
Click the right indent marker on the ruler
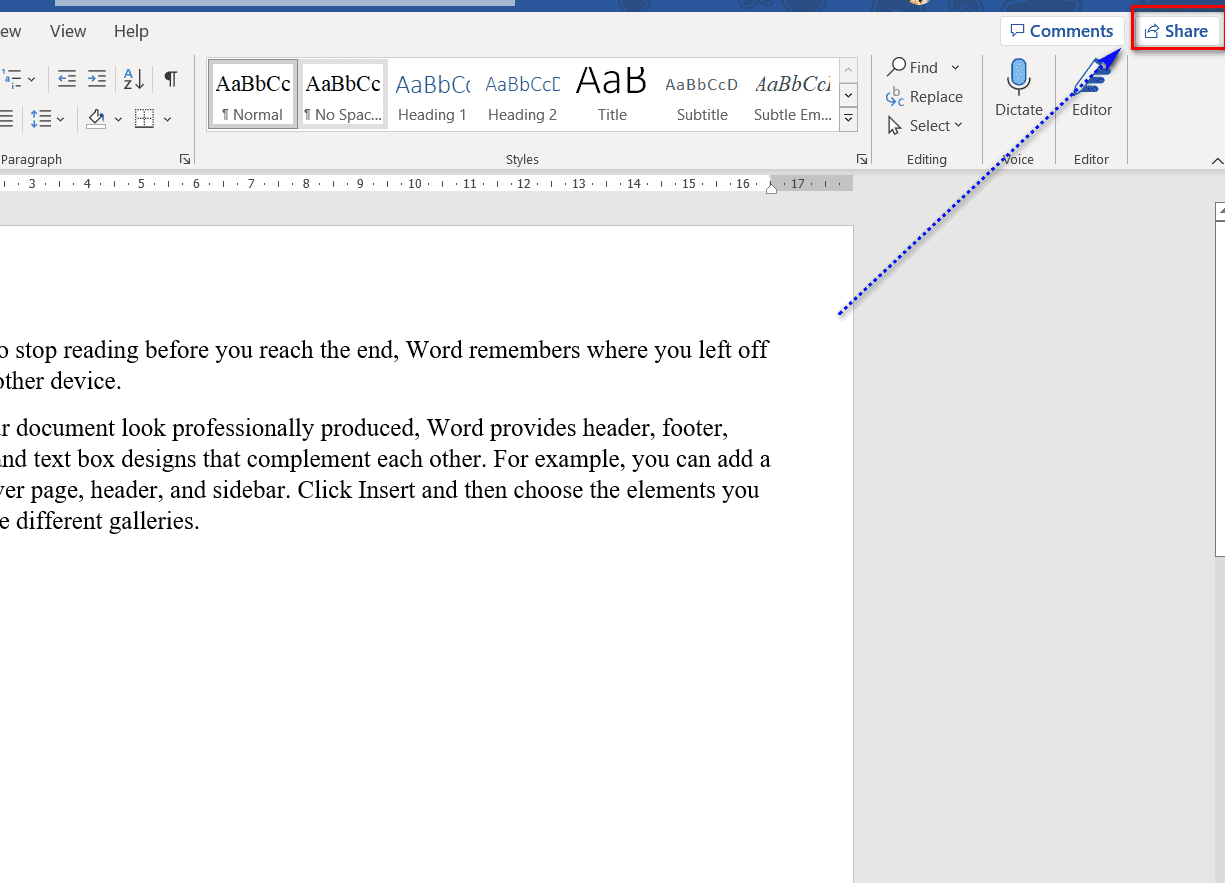[771, 188]
